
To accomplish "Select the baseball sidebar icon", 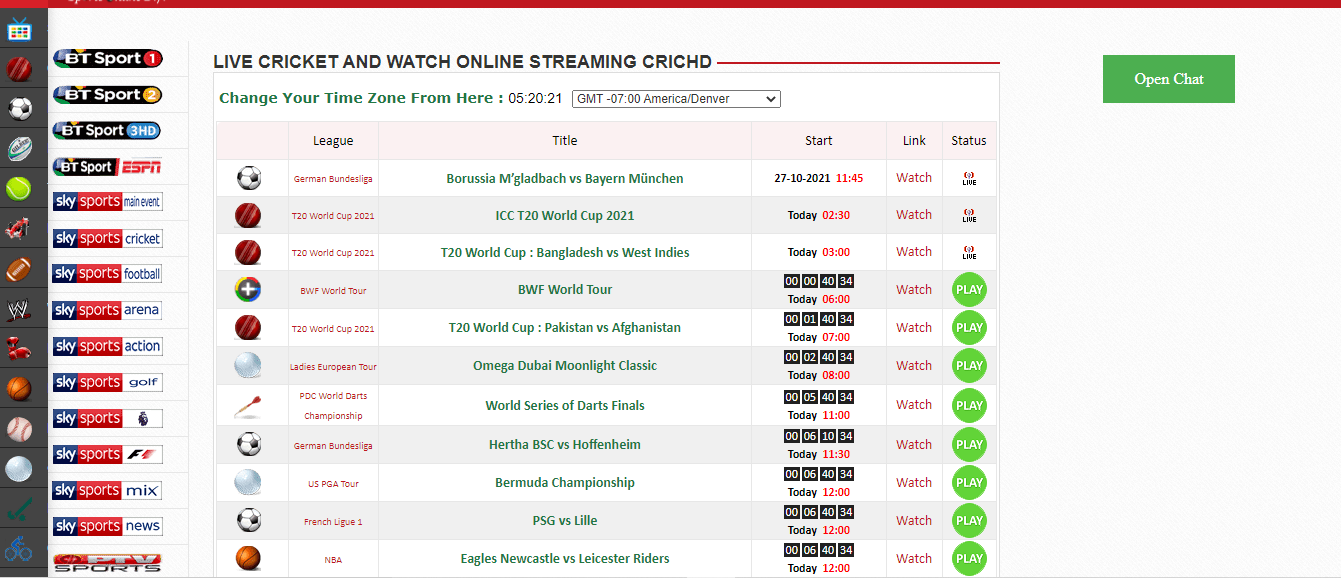I will [x=20, y=428].
